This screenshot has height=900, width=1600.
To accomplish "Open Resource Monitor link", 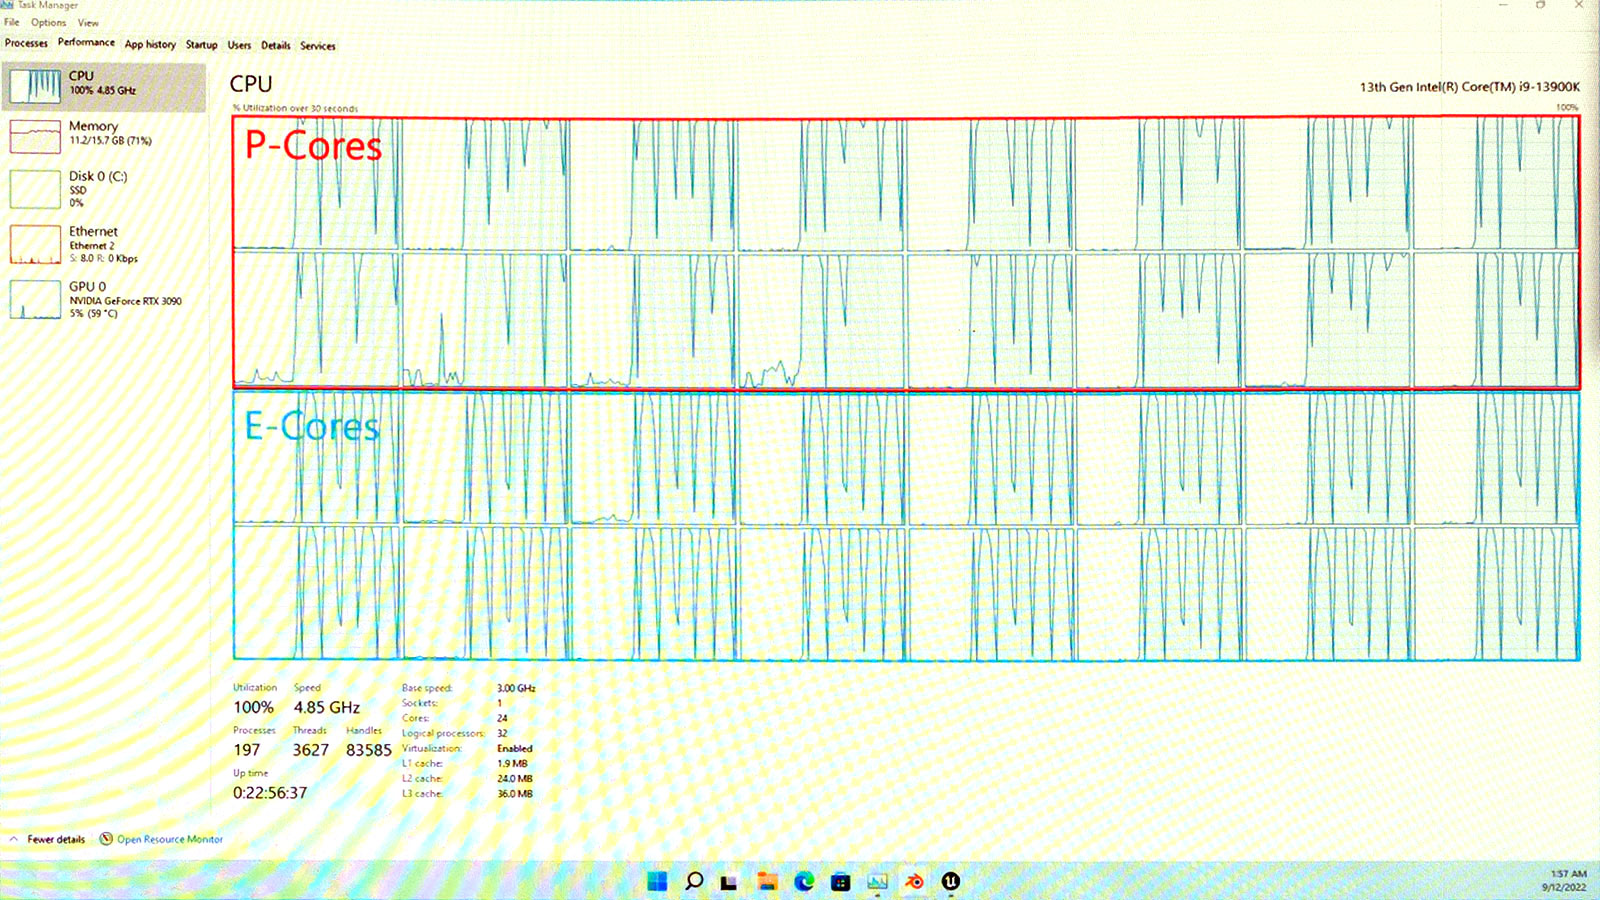I will click(x=161, y=839).
